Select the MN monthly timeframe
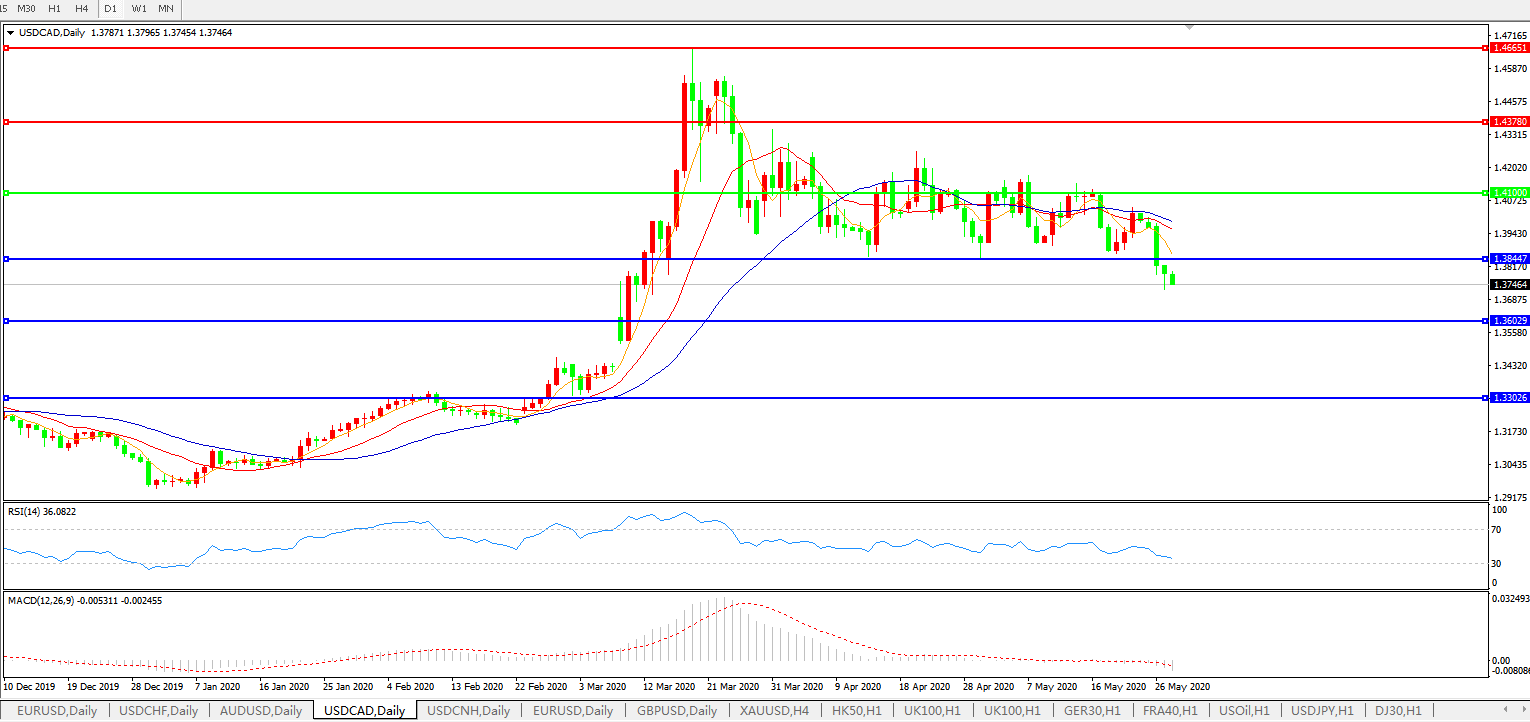 166,8
